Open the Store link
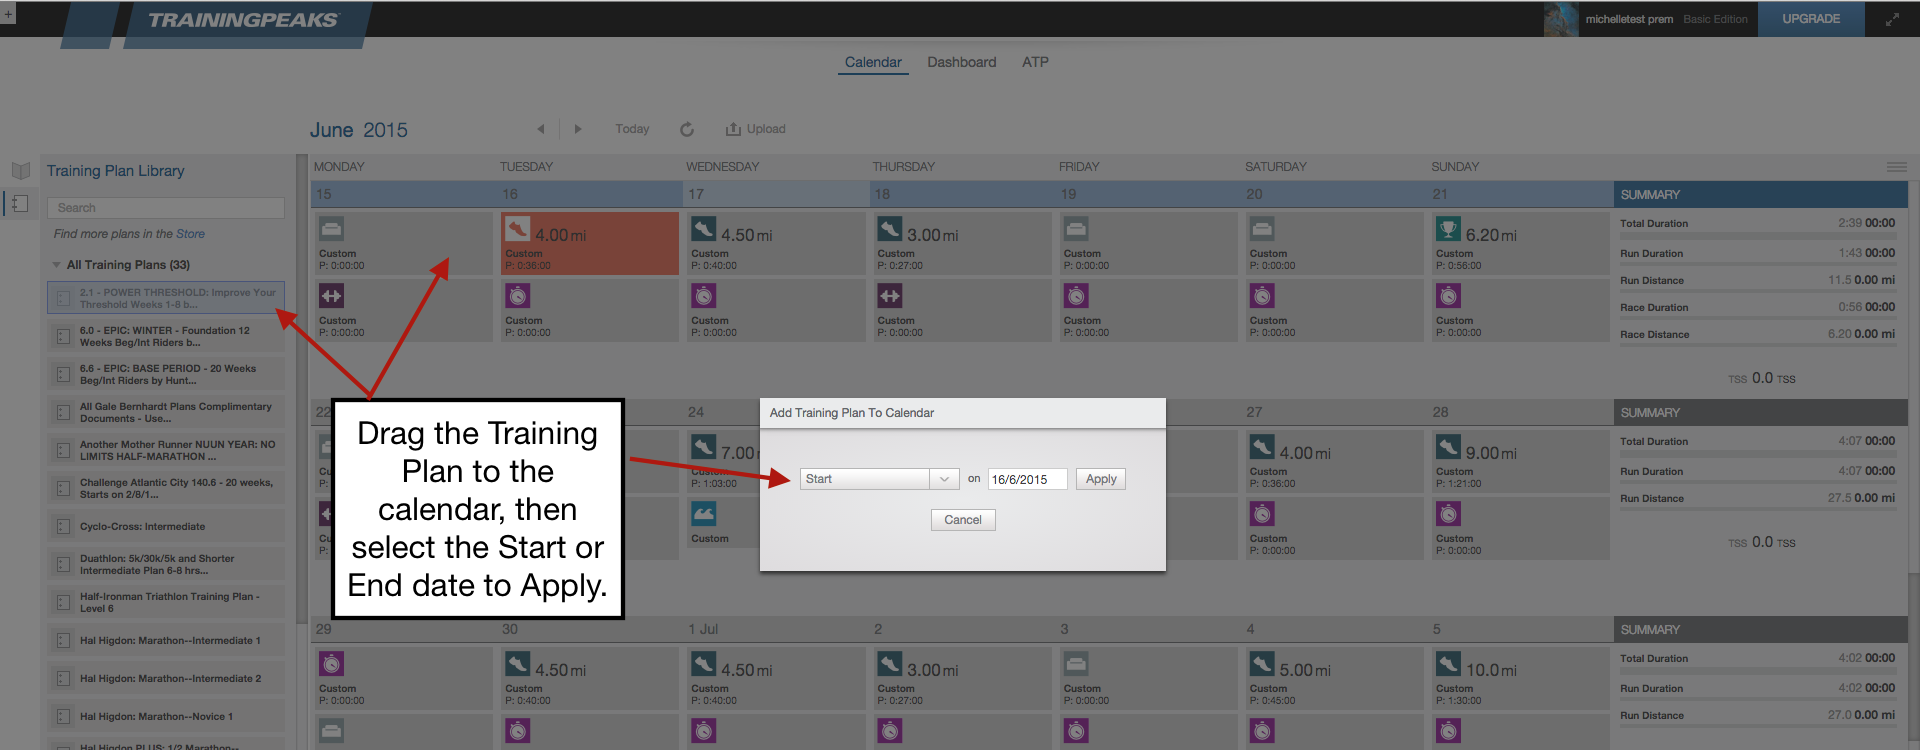The height and width of the screenshot is (750, 1920). pyautogui.click(x=190, y=234)
